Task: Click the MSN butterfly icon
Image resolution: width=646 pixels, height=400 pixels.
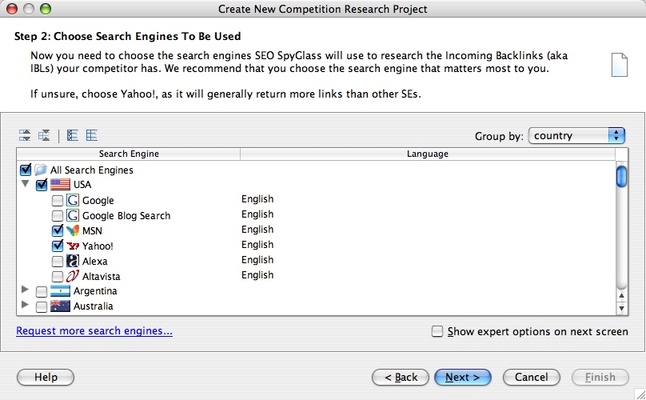Action: point(73,231)
